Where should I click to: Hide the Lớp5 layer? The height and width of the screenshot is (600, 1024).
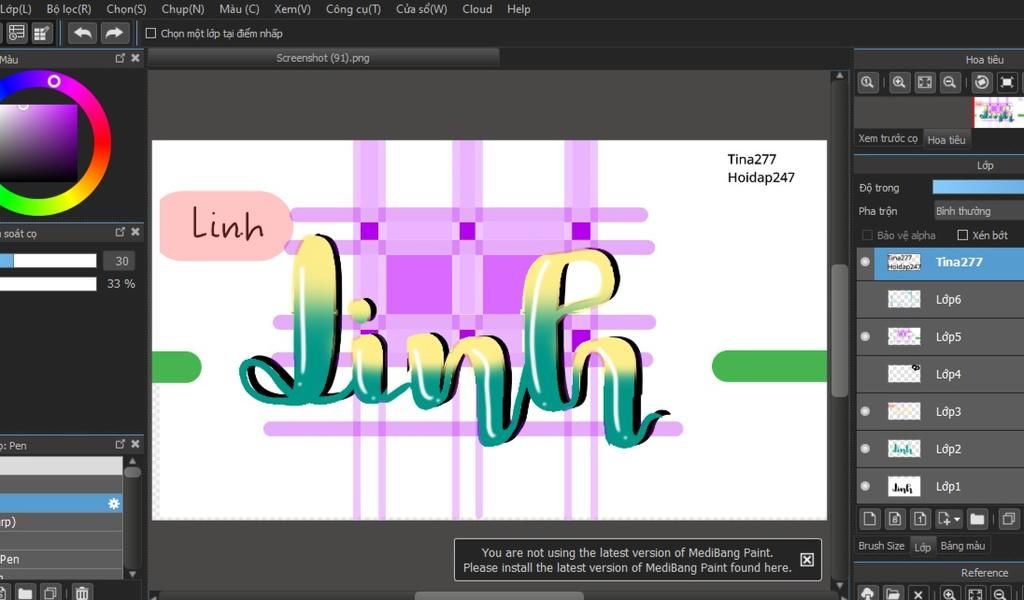tap(865, 336)
